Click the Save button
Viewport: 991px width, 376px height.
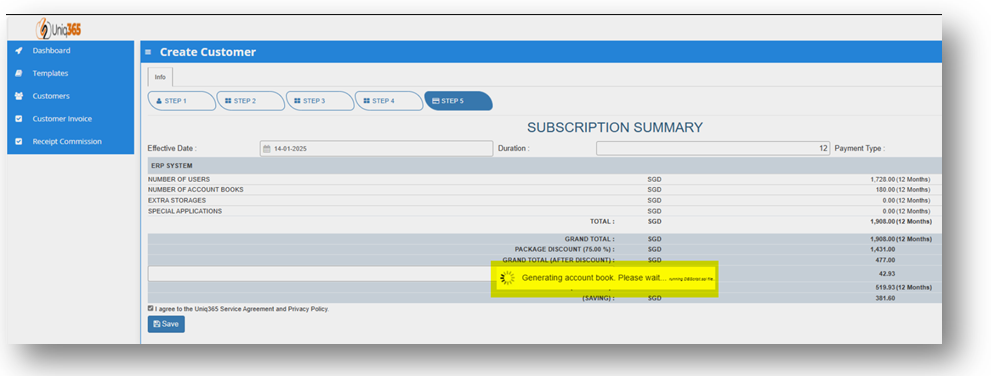tap(166, 324)
